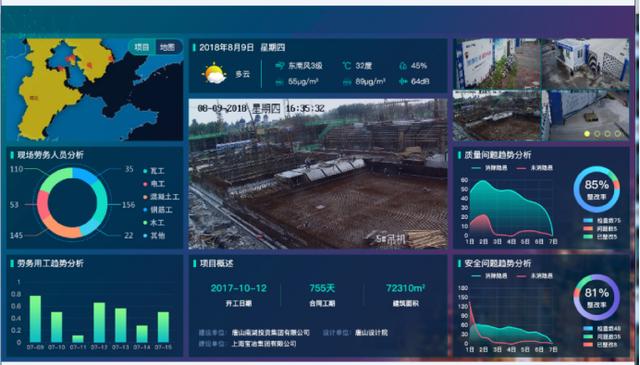Toggle 其他 legend in labor donut chart
640x365 pixels.
pos(154,236)
